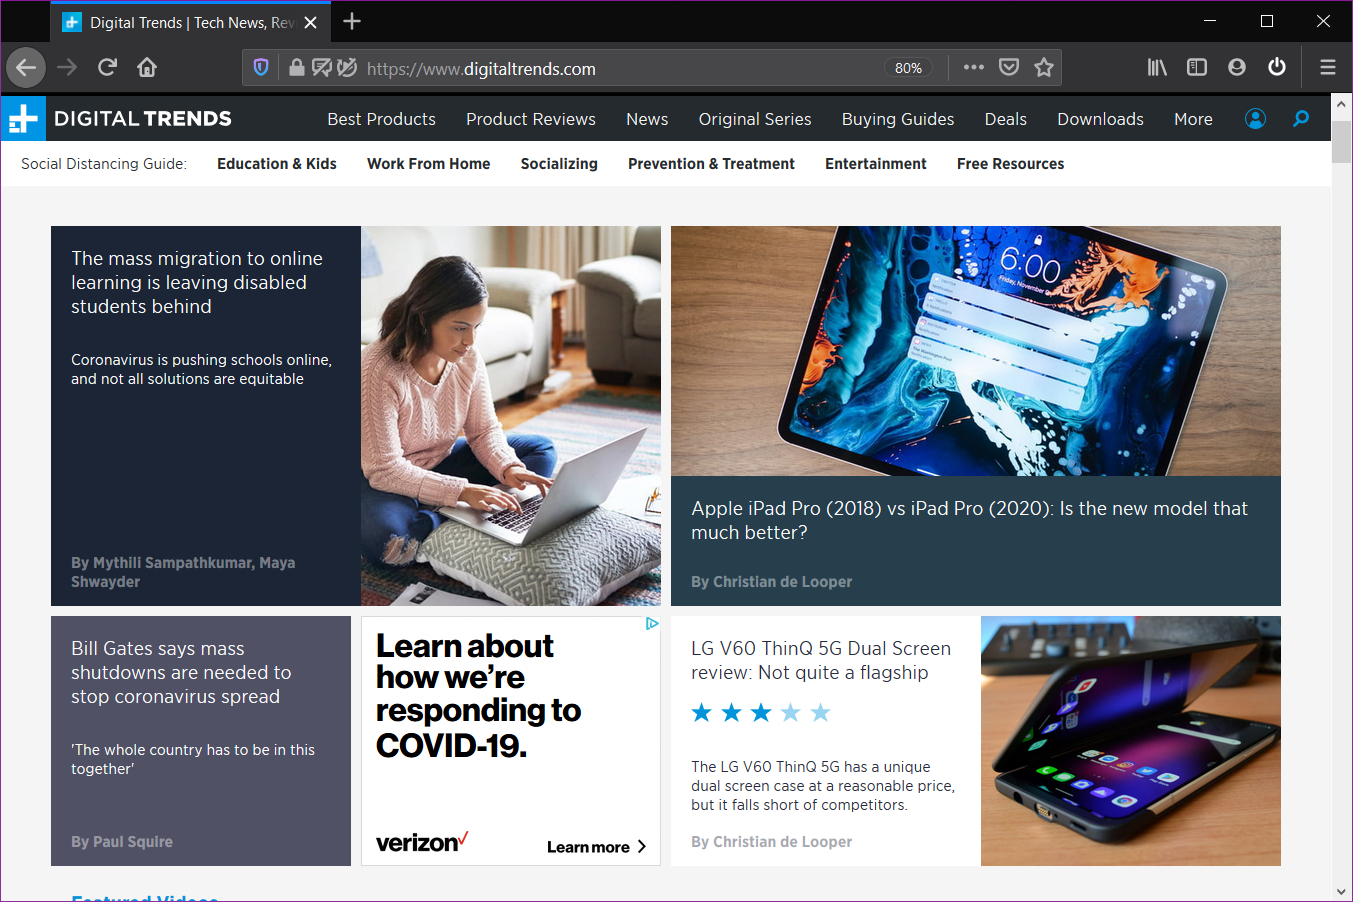Viewport: 1353px width, 902px height.
Task: Save page to Pocket
Action: coord(1009,67)
